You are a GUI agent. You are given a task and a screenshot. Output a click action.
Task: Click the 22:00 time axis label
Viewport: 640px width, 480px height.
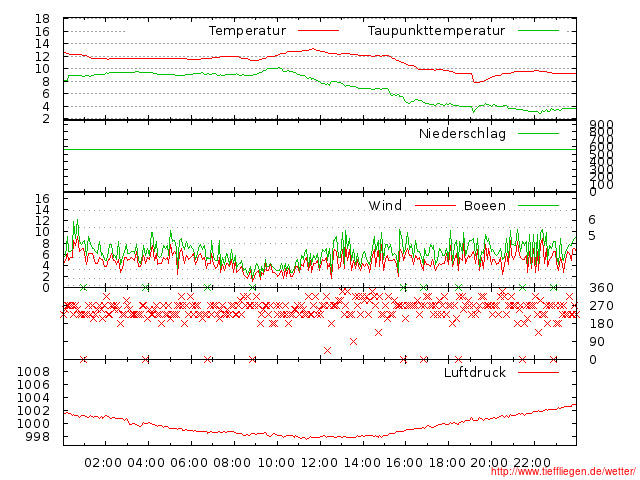[x=532, y=463]
